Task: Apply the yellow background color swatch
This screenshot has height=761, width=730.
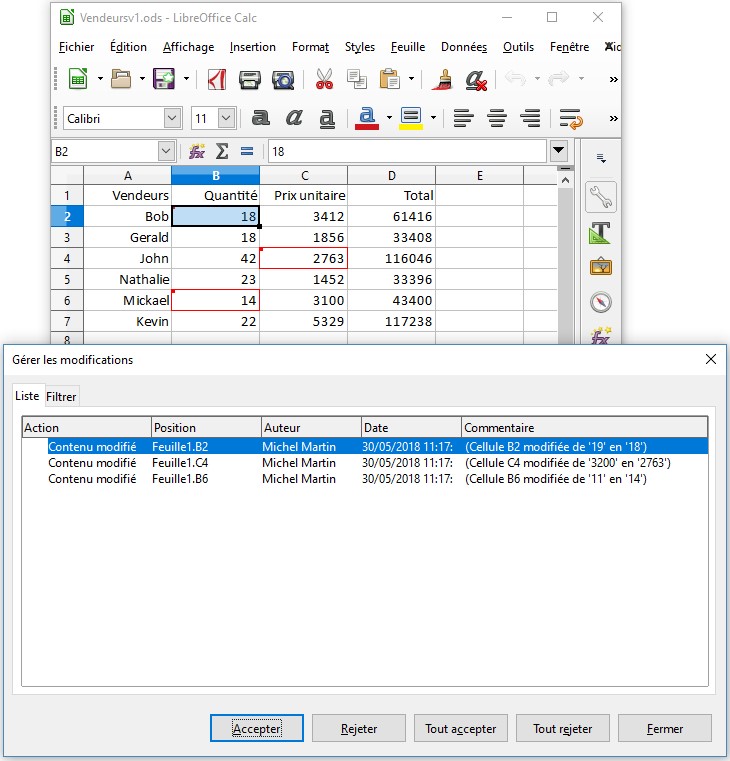Action: point(410,118)
